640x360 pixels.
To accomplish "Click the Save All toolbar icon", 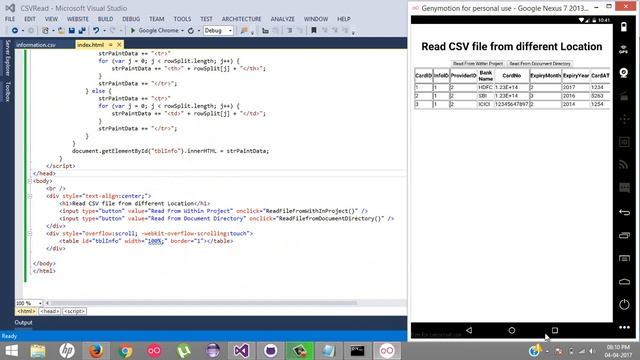I will click(82, 31).
